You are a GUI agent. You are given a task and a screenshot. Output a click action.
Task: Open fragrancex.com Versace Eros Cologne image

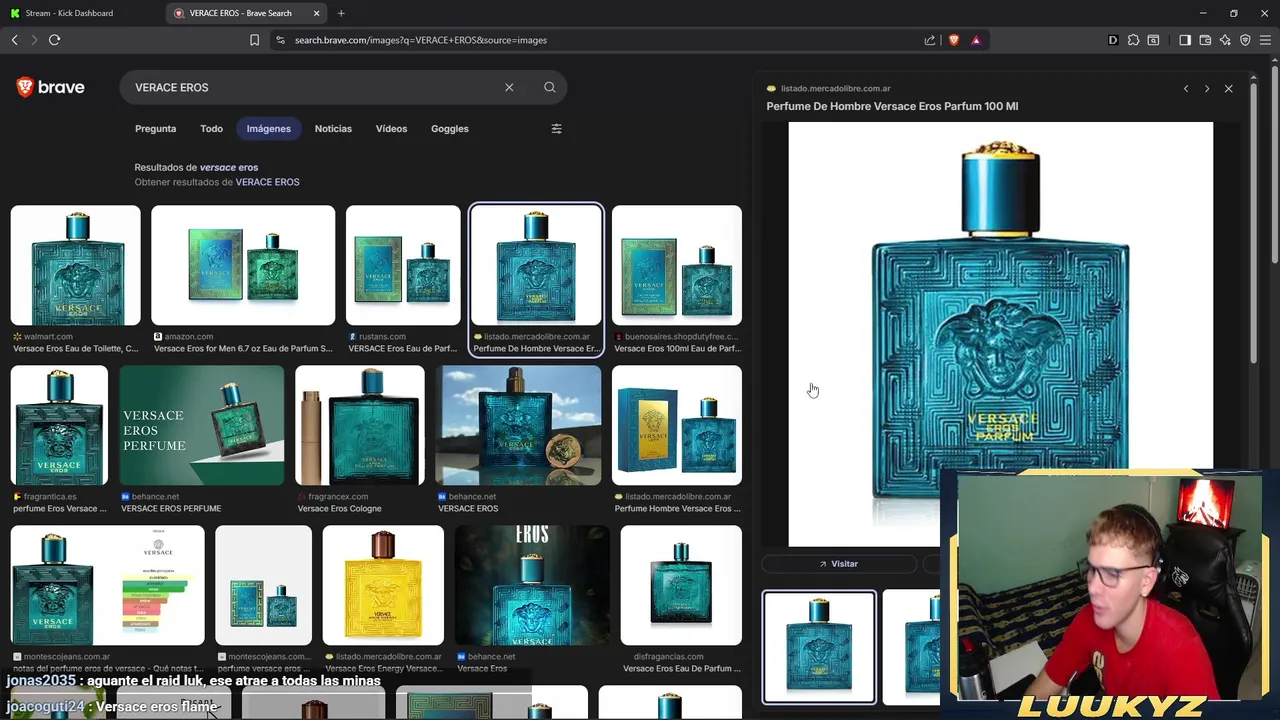coord(360,425)
